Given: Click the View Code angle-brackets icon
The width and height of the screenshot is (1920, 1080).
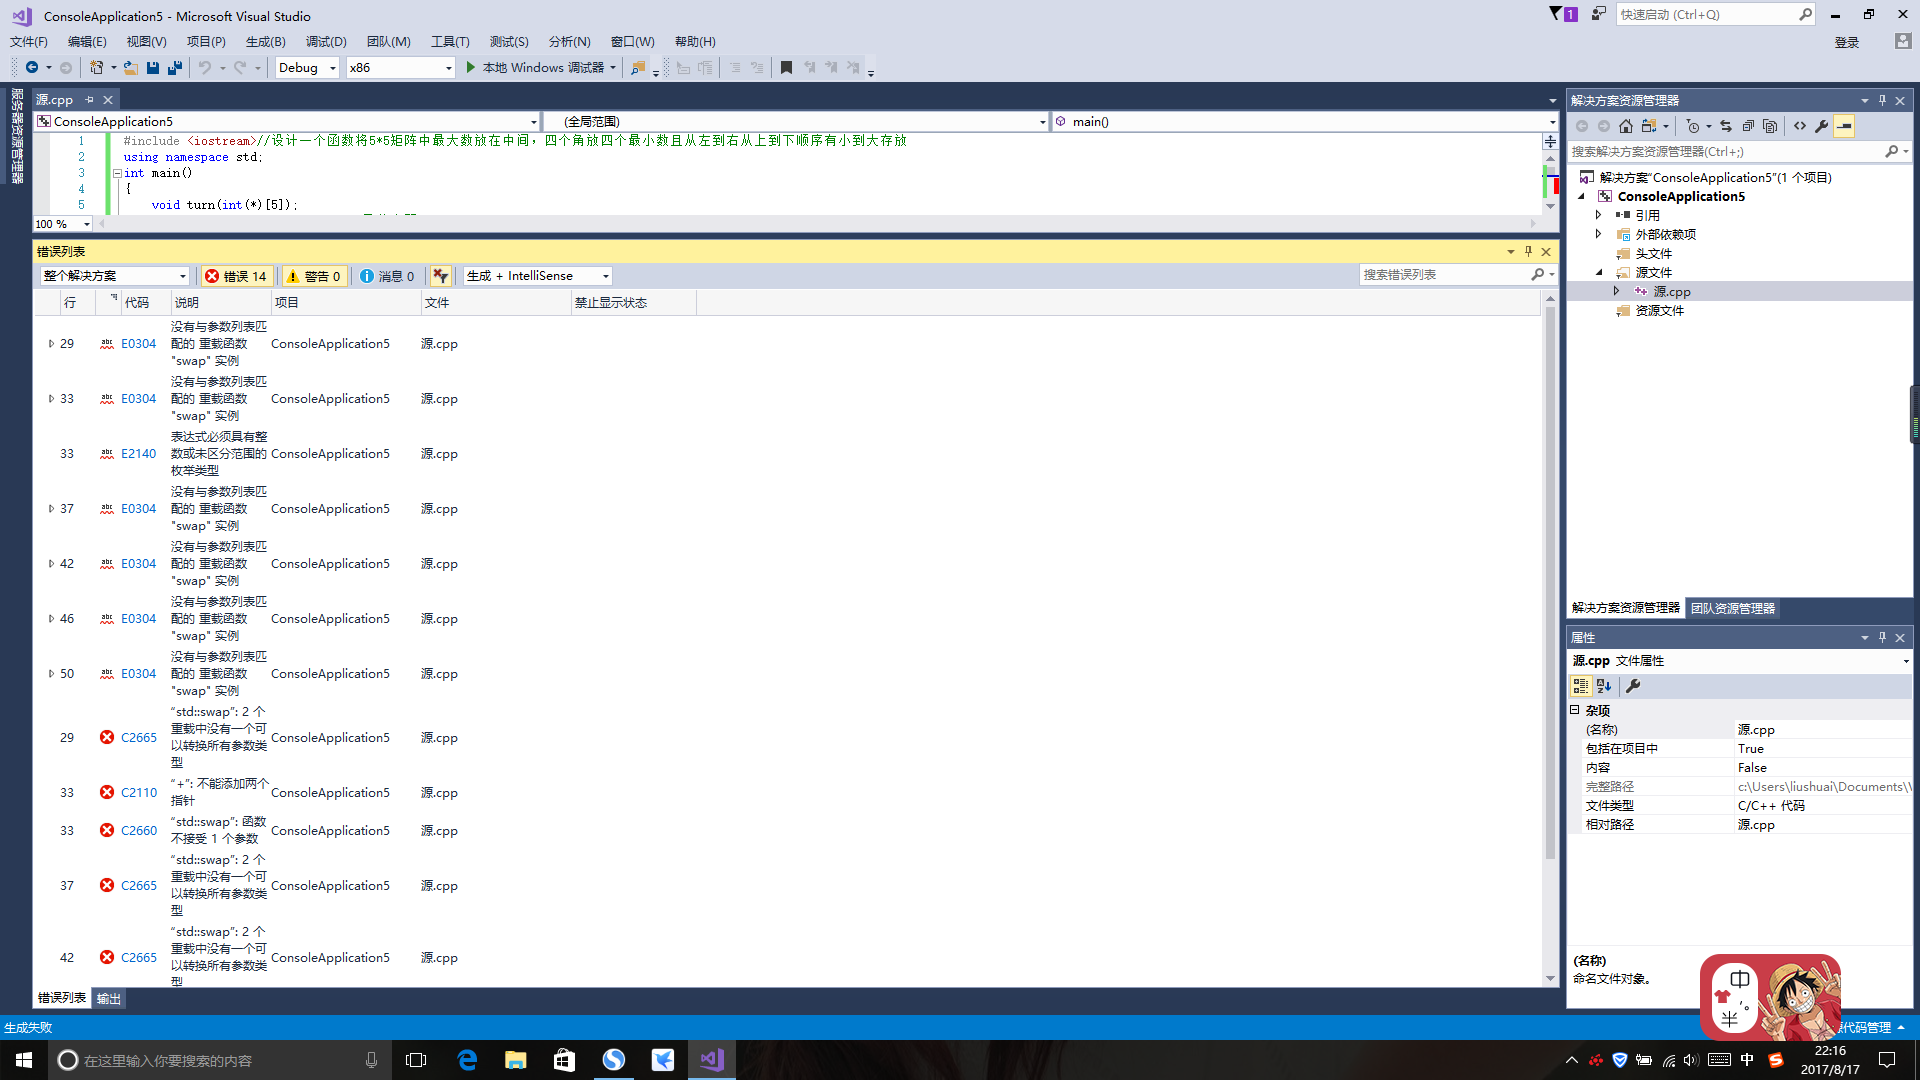Looking at the screenshot, I should (1800, 126).
